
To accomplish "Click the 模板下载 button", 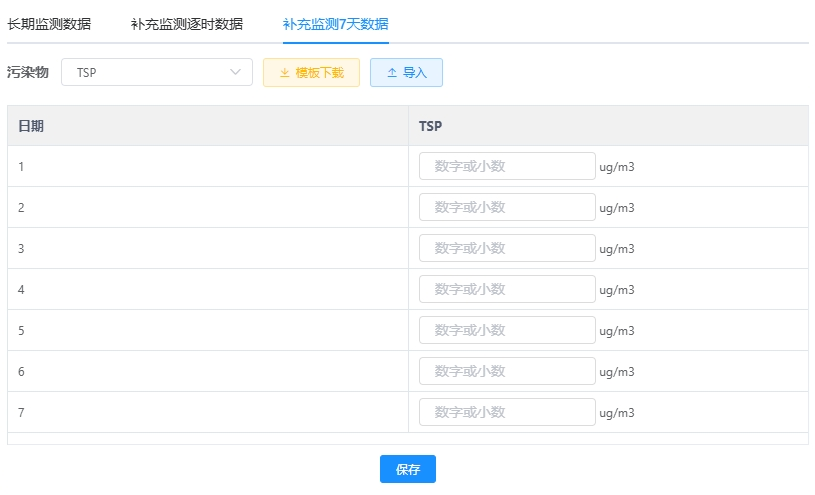I will (311, 72).
